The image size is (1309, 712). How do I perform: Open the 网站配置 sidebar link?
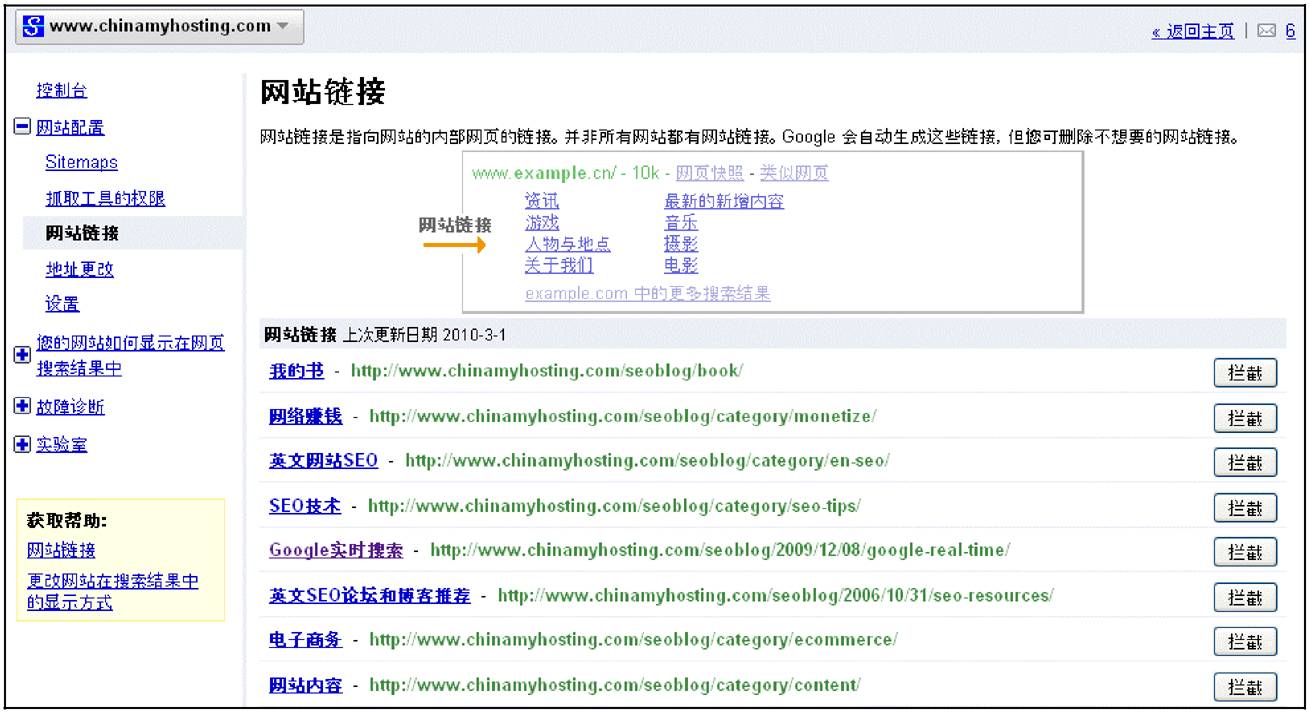coord(70,127)
